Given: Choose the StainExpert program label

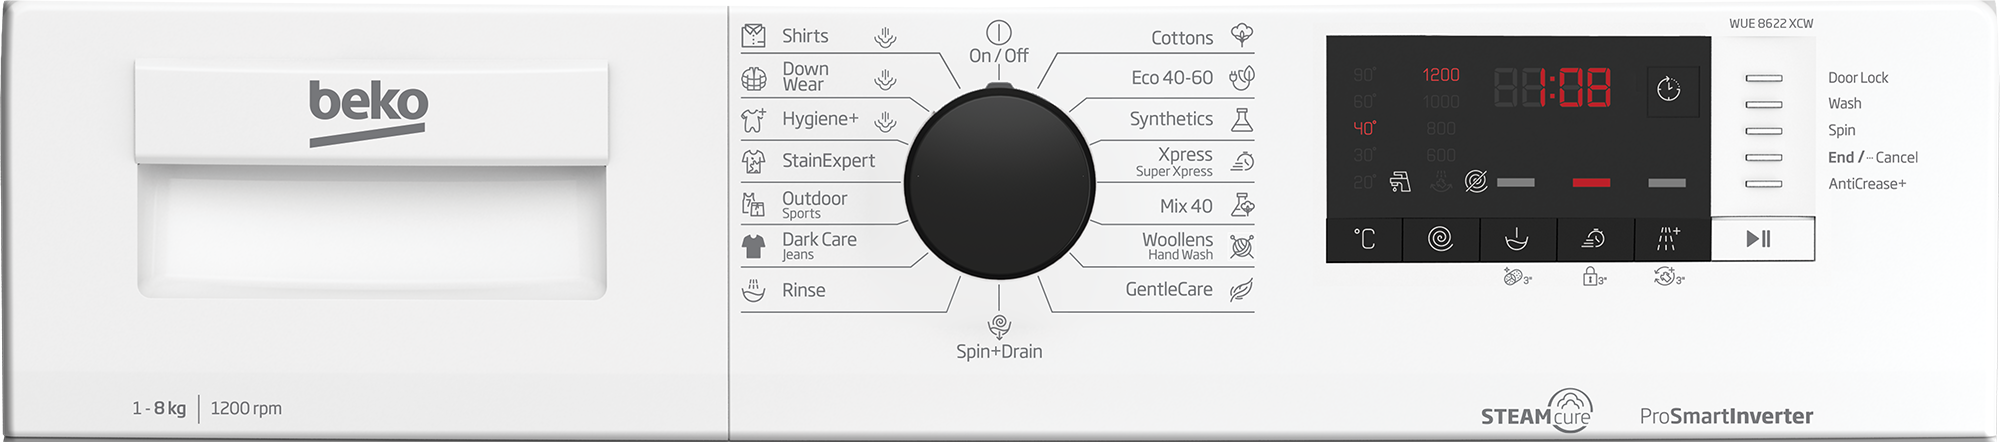Looking at the screenshot, I should [828, 161].
